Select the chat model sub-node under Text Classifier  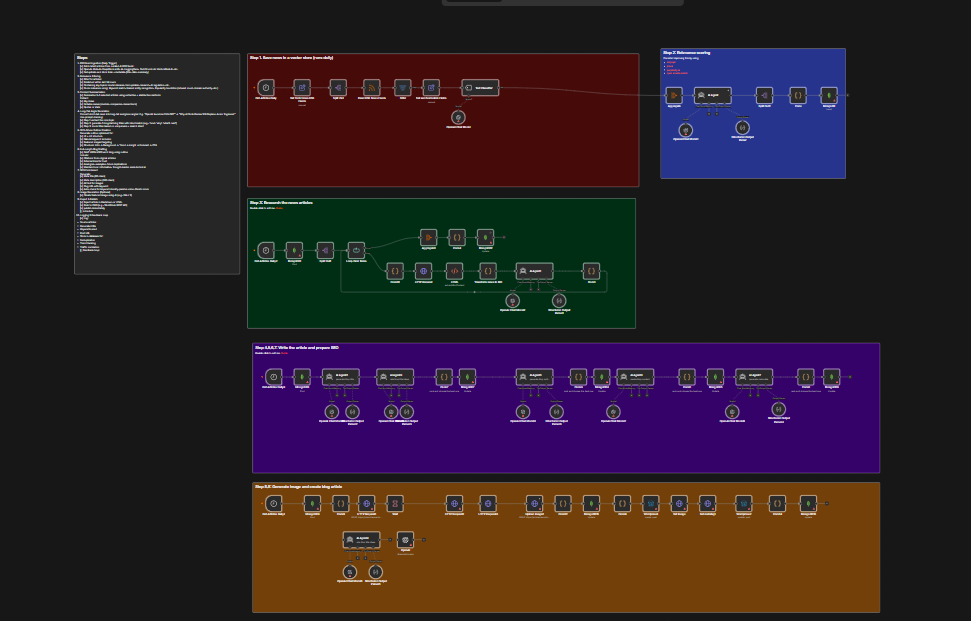click(458, 117)
